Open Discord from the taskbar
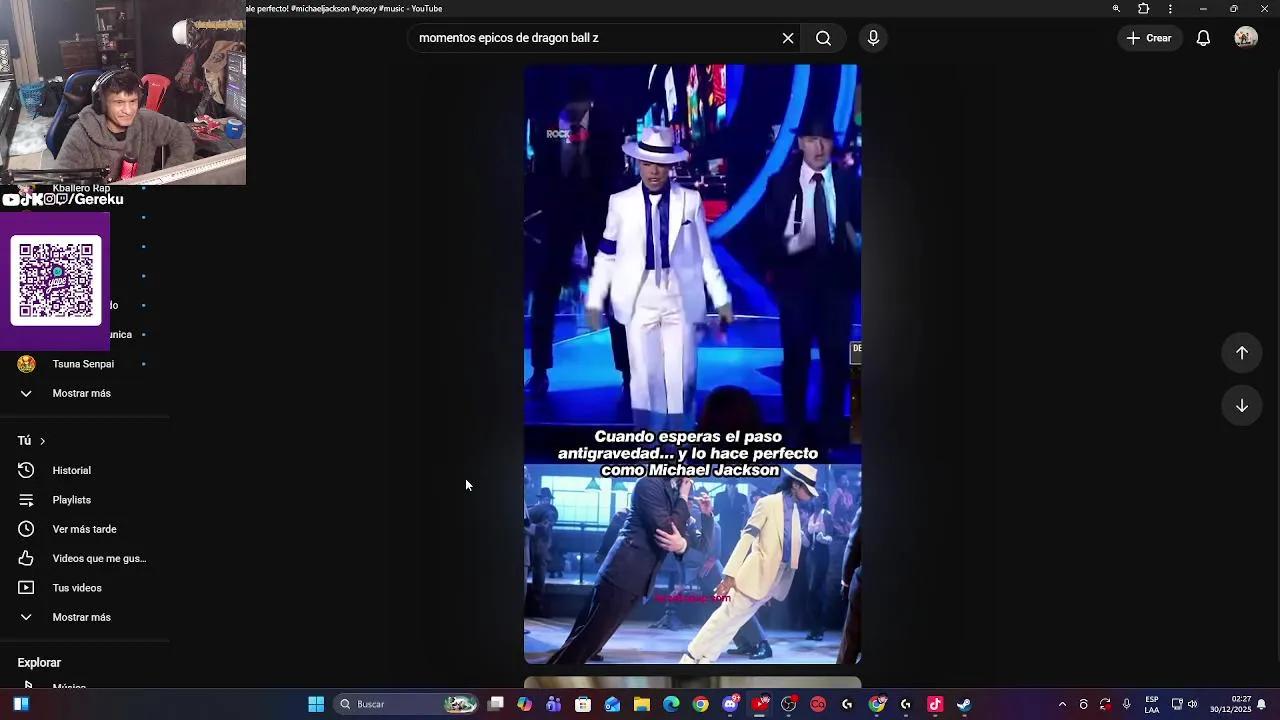The image size is (1280, 720). point(730,704)
